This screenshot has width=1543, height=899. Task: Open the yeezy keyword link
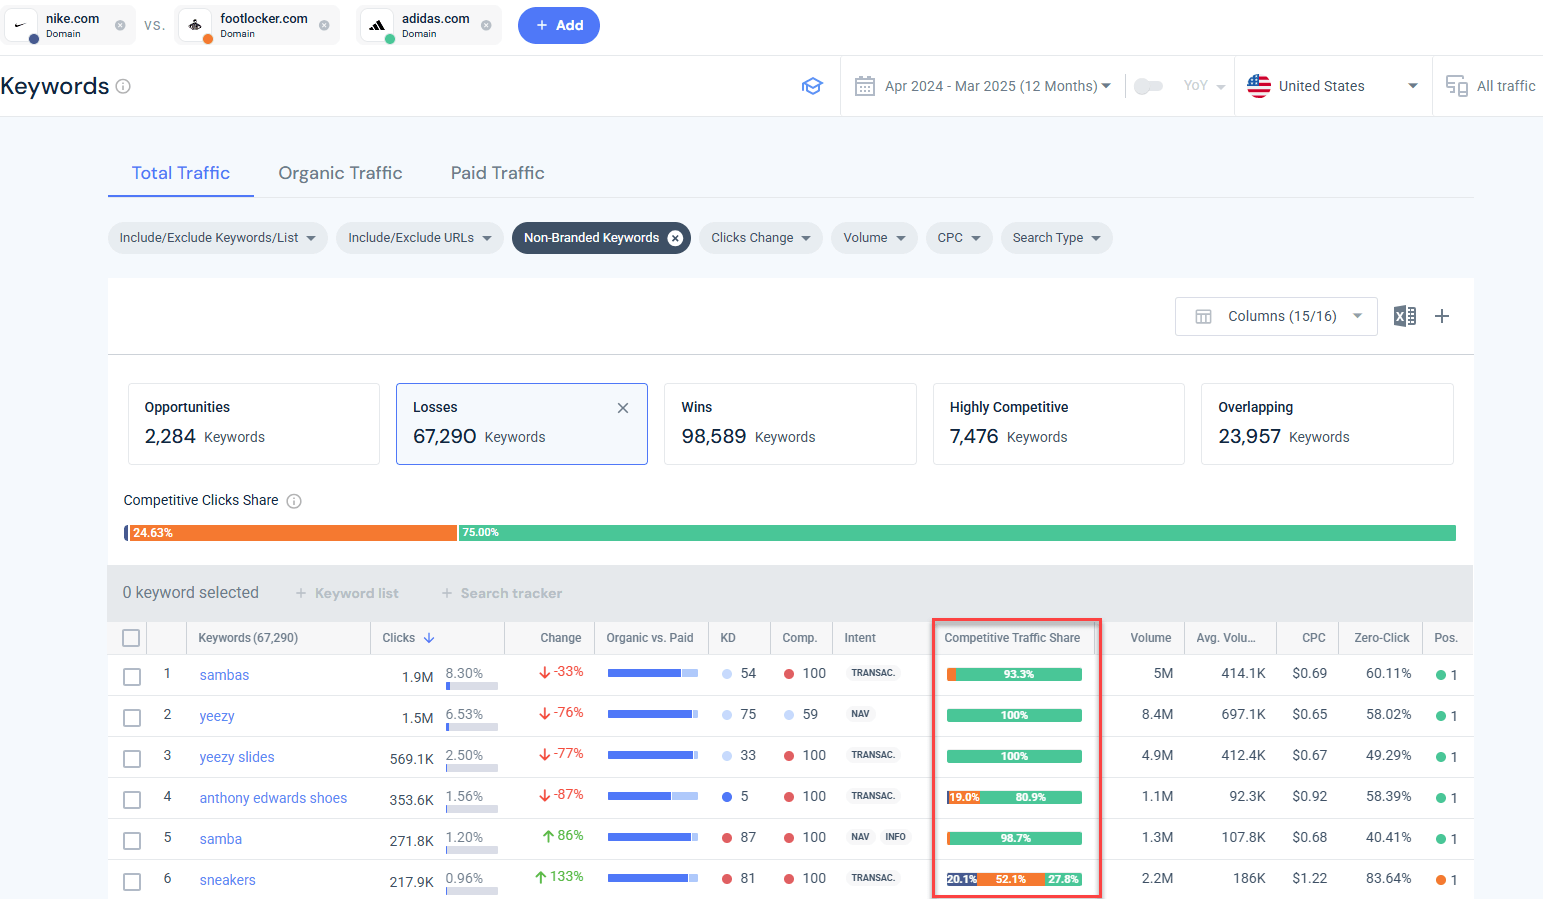(x=217, y=716)
